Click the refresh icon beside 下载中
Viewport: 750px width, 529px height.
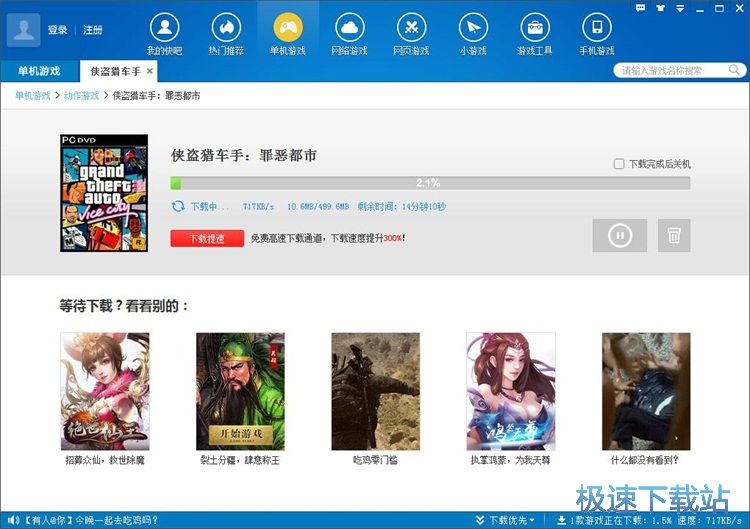[178, 206]
